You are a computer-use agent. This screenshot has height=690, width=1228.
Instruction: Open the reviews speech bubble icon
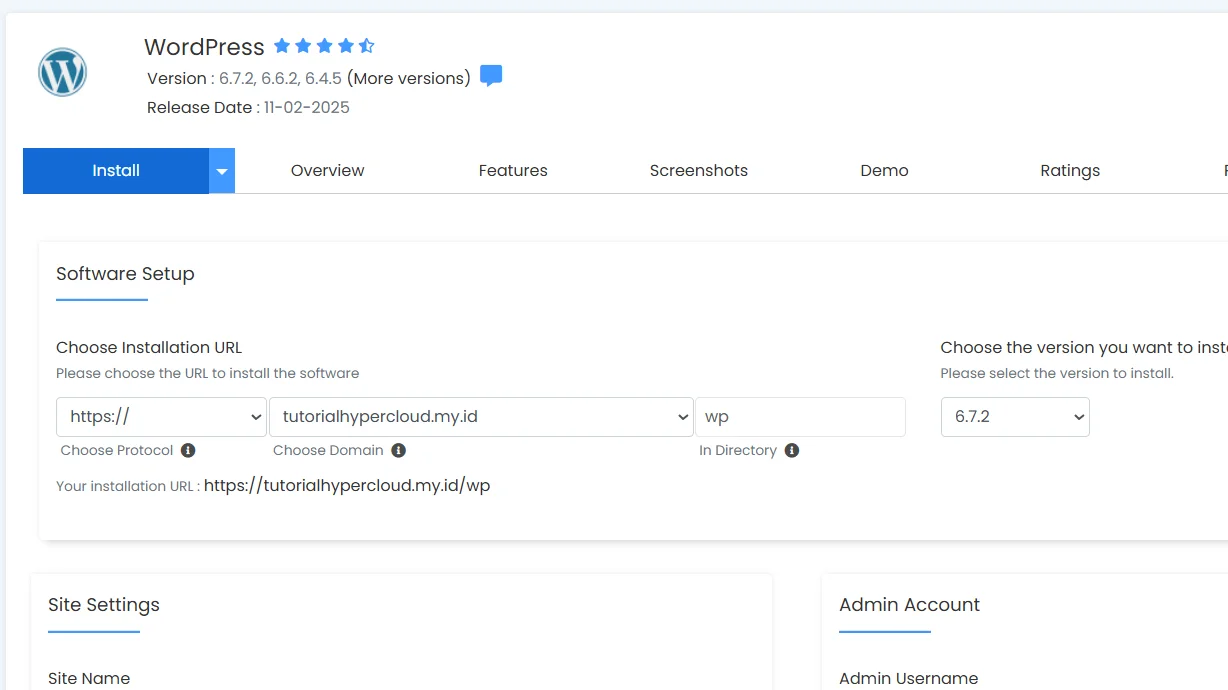click(491, 76)
